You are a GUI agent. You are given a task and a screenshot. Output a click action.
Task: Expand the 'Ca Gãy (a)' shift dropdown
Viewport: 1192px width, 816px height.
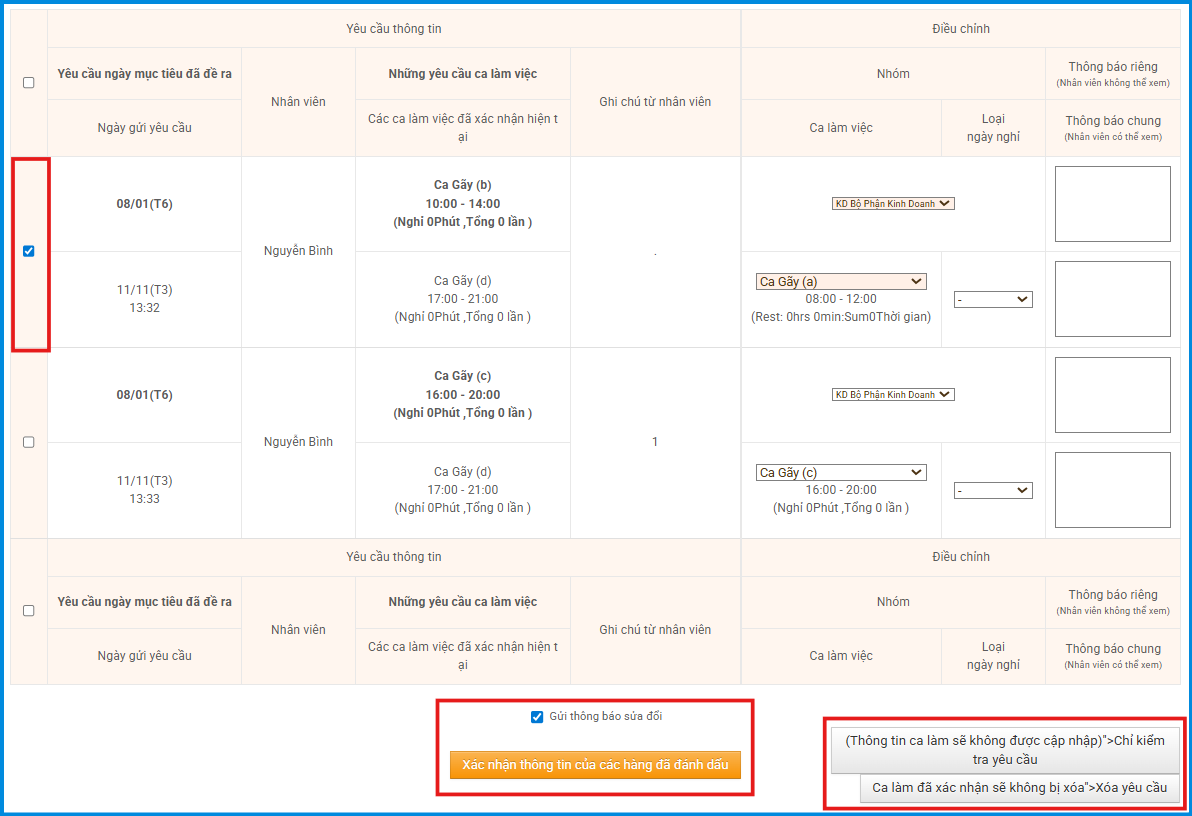(x=840, y=282)
